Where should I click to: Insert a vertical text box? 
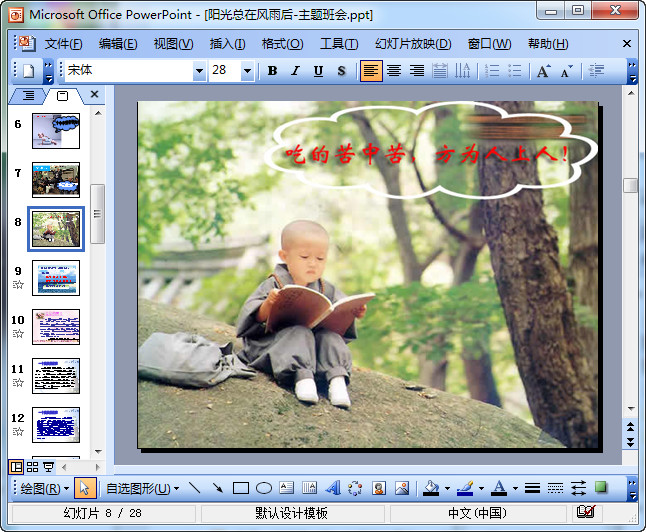309,488
